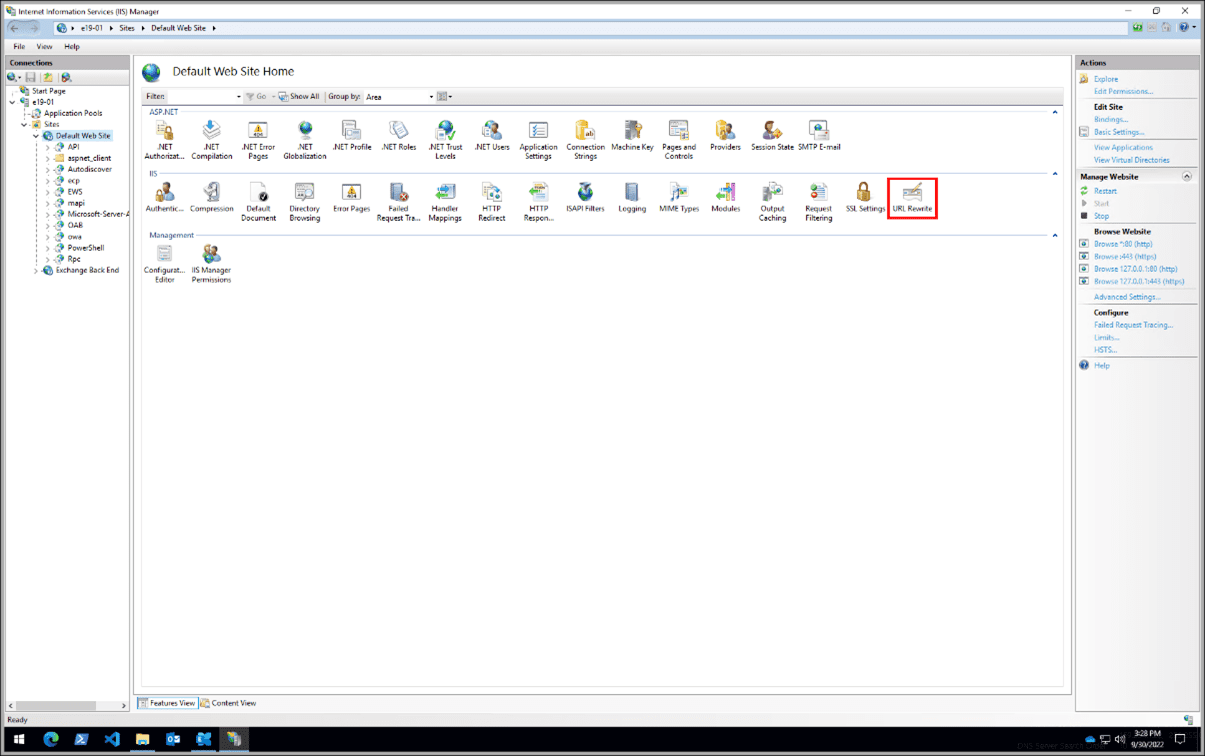Open Advanced Settings action link

pyautogui.click(x=1127, y=297)
